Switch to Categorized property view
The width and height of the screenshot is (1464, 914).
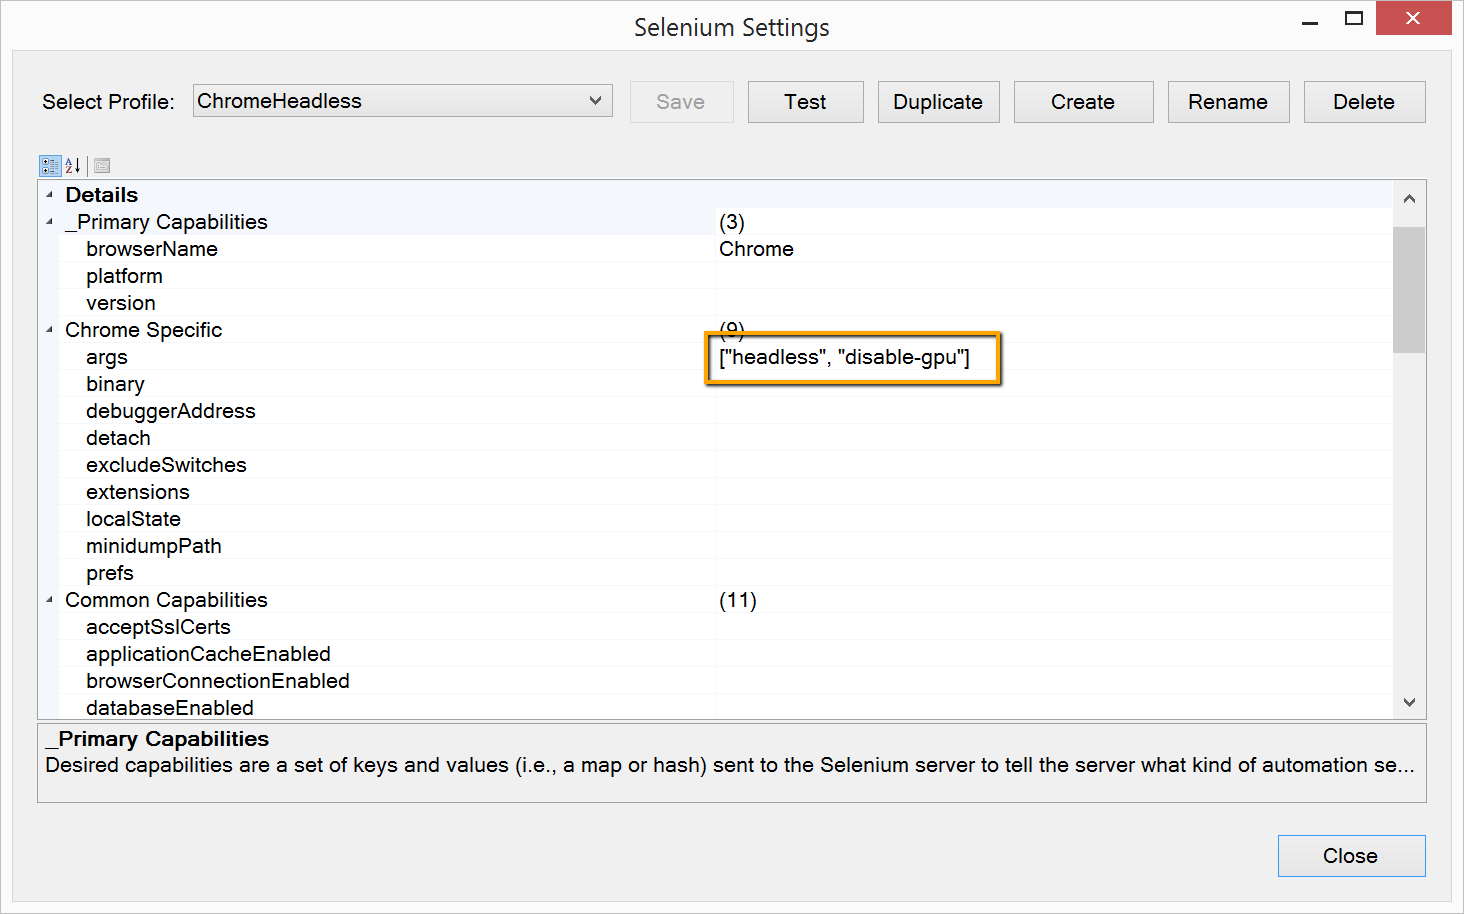pyautogui.click(x=50, y=166)
